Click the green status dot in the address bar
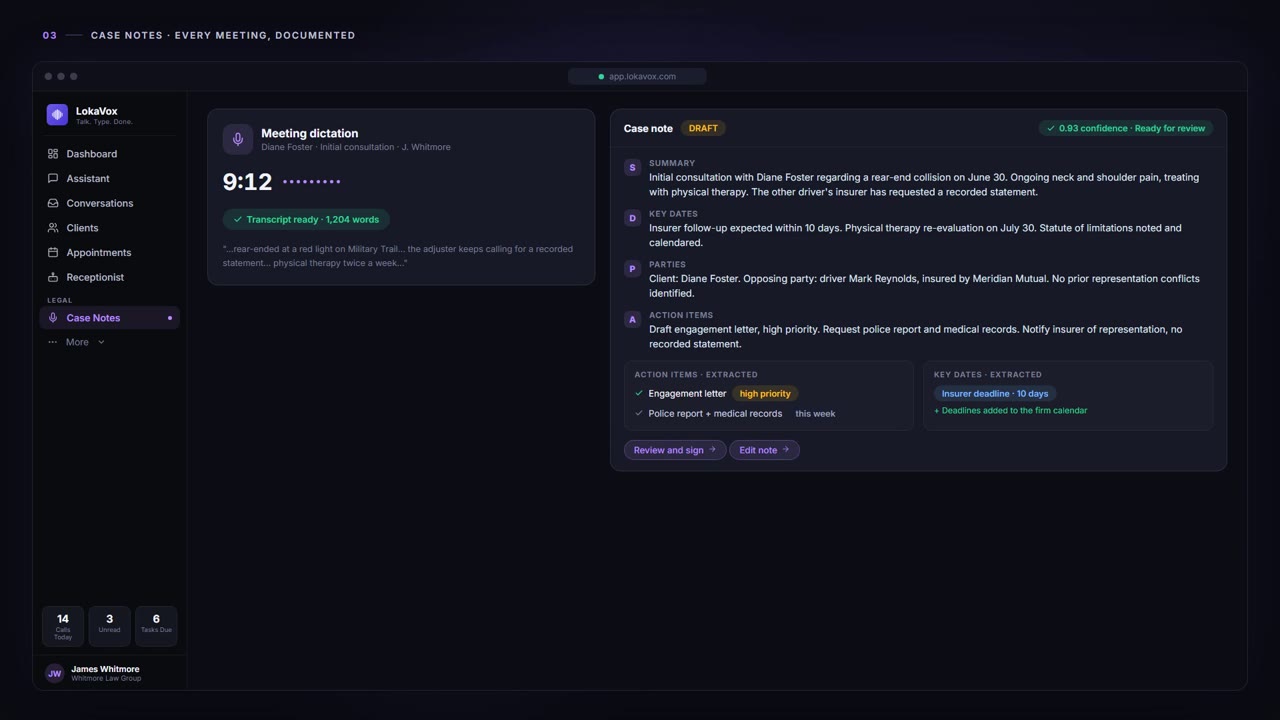 pyautogui.click(x=601, y=76)
